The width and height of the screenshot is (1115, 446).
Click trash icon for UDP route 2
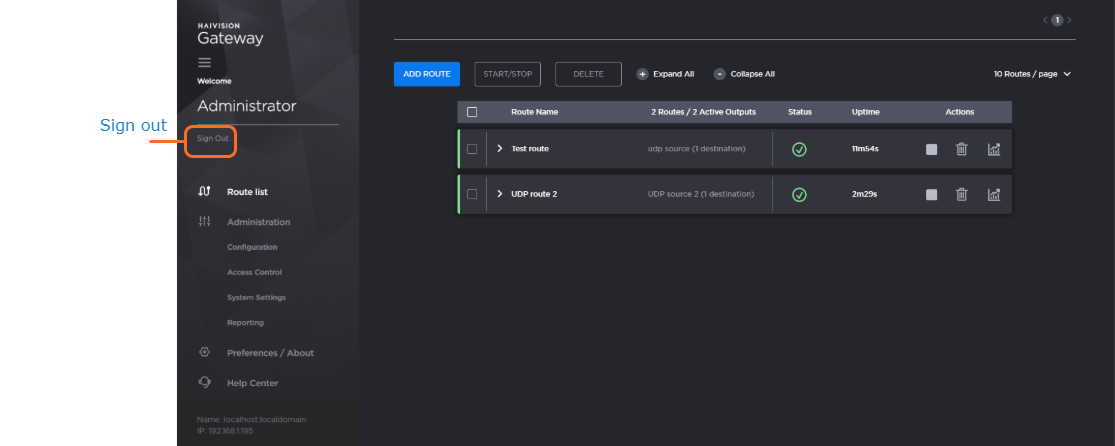click(x=961, y=195)
